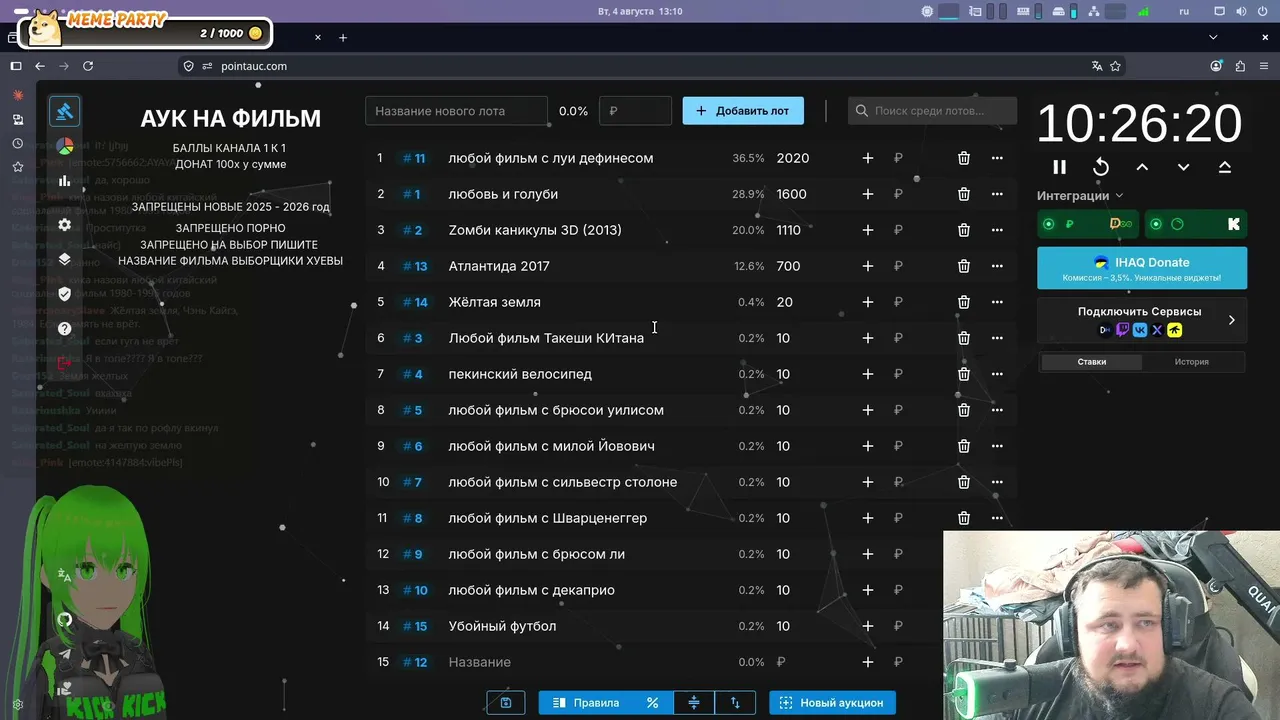This screenshot has width=1280, height=720.
Task: Open the layers stack sidebar icon
Action: coord(65,259)
